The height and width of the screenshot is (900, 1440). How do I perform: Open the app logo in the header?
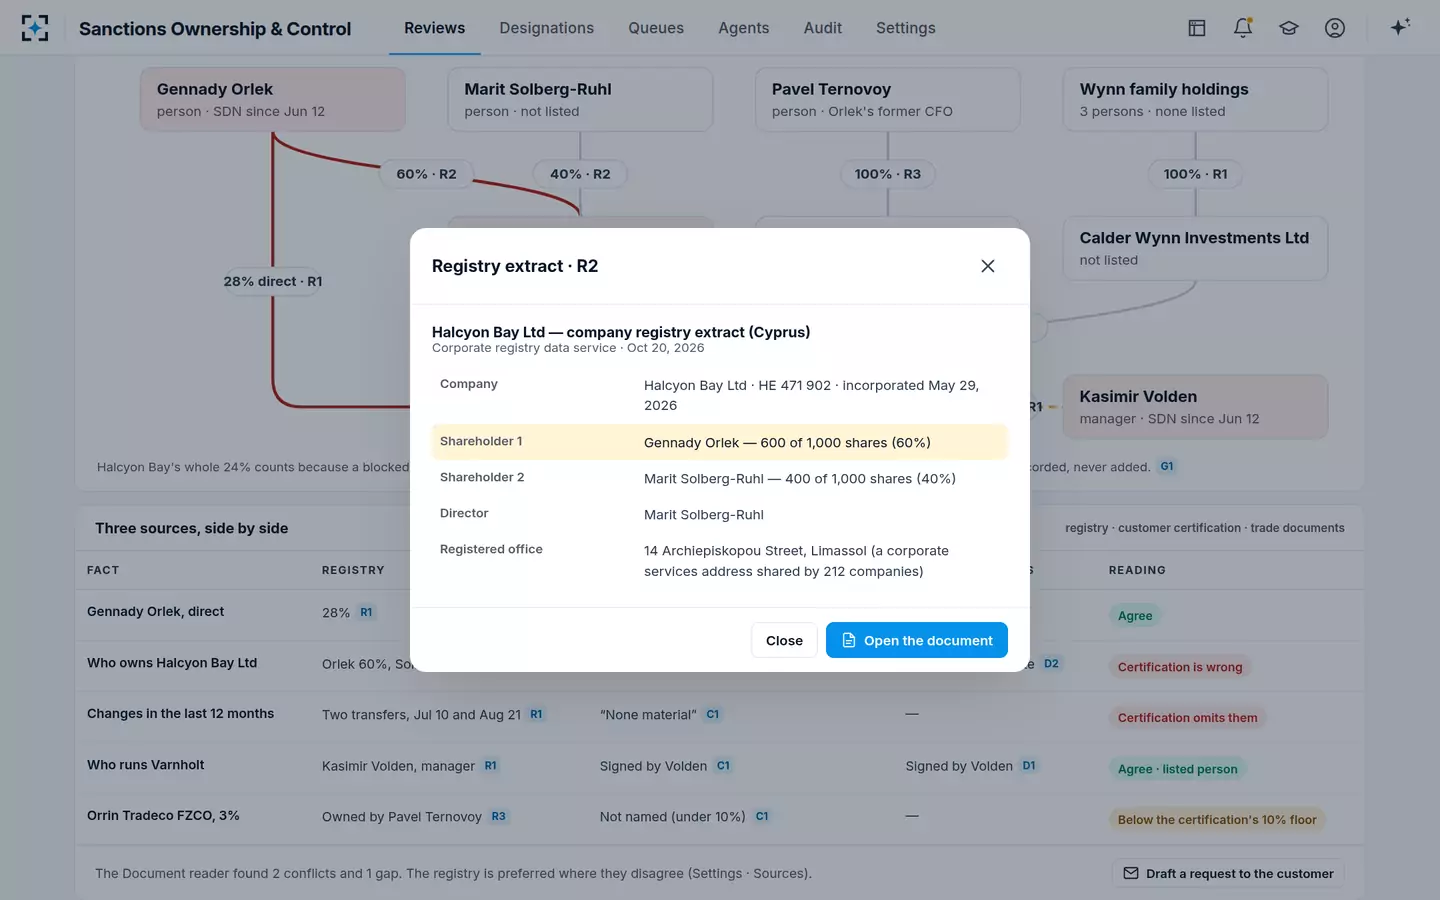[35, 28]
